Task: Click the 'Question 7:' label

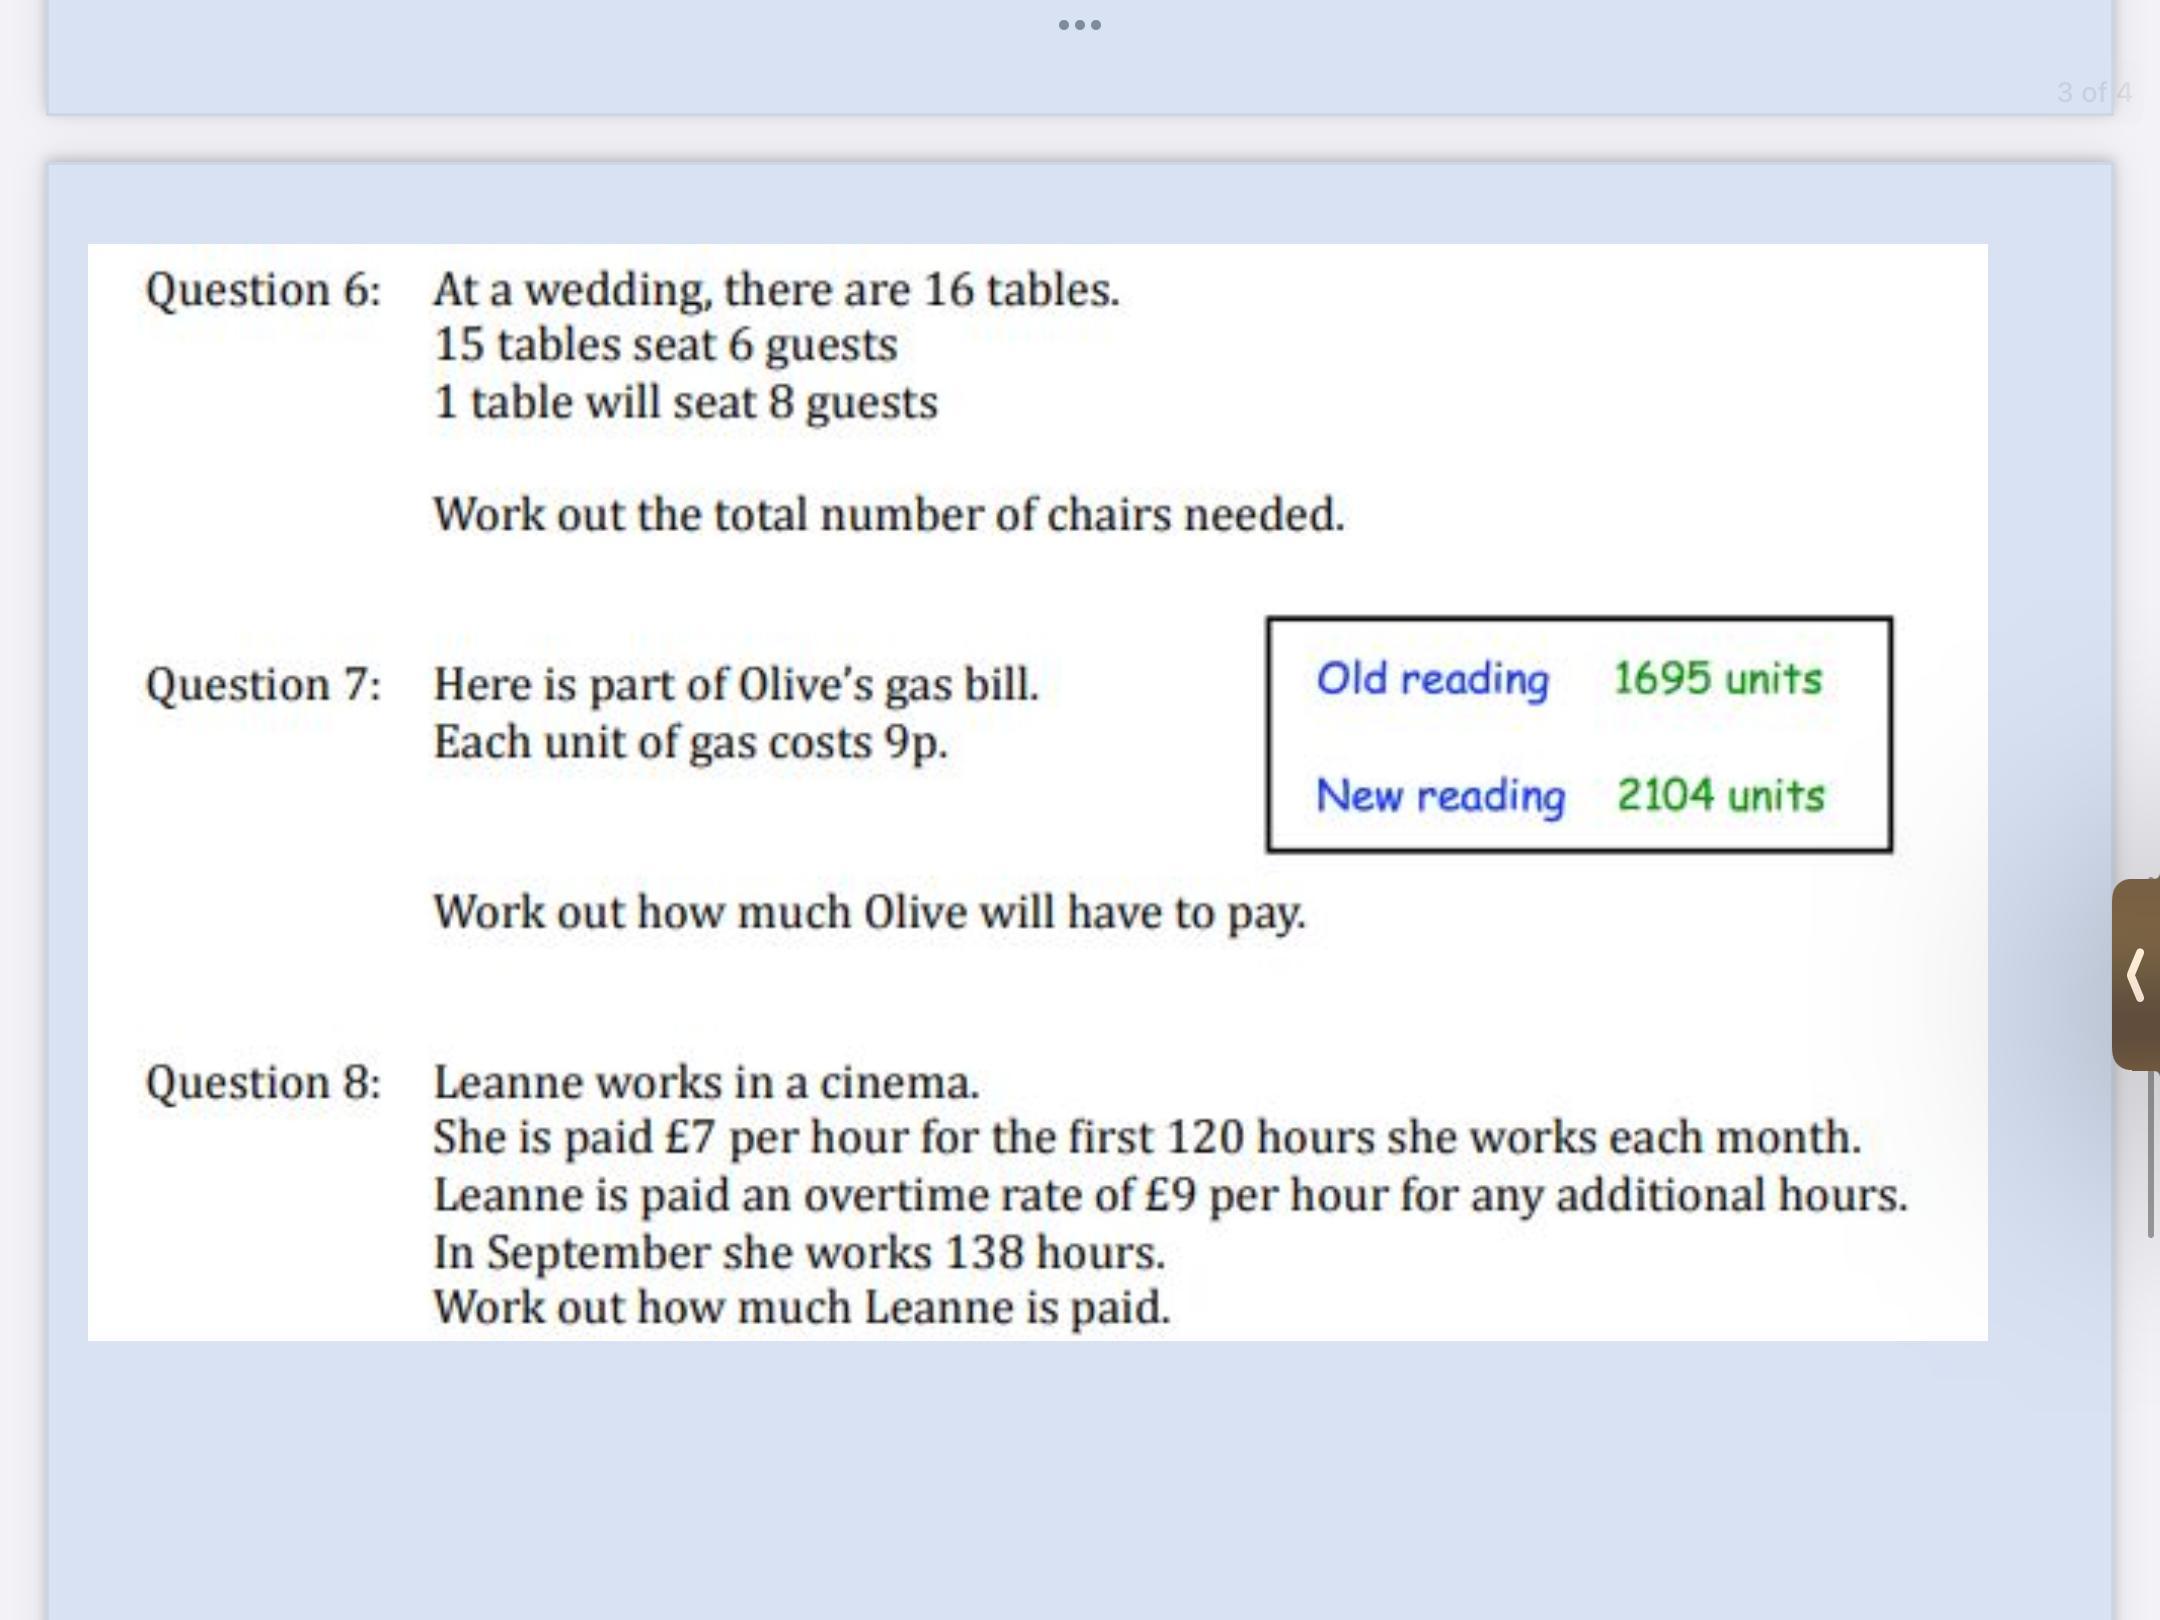Action: 263,686
